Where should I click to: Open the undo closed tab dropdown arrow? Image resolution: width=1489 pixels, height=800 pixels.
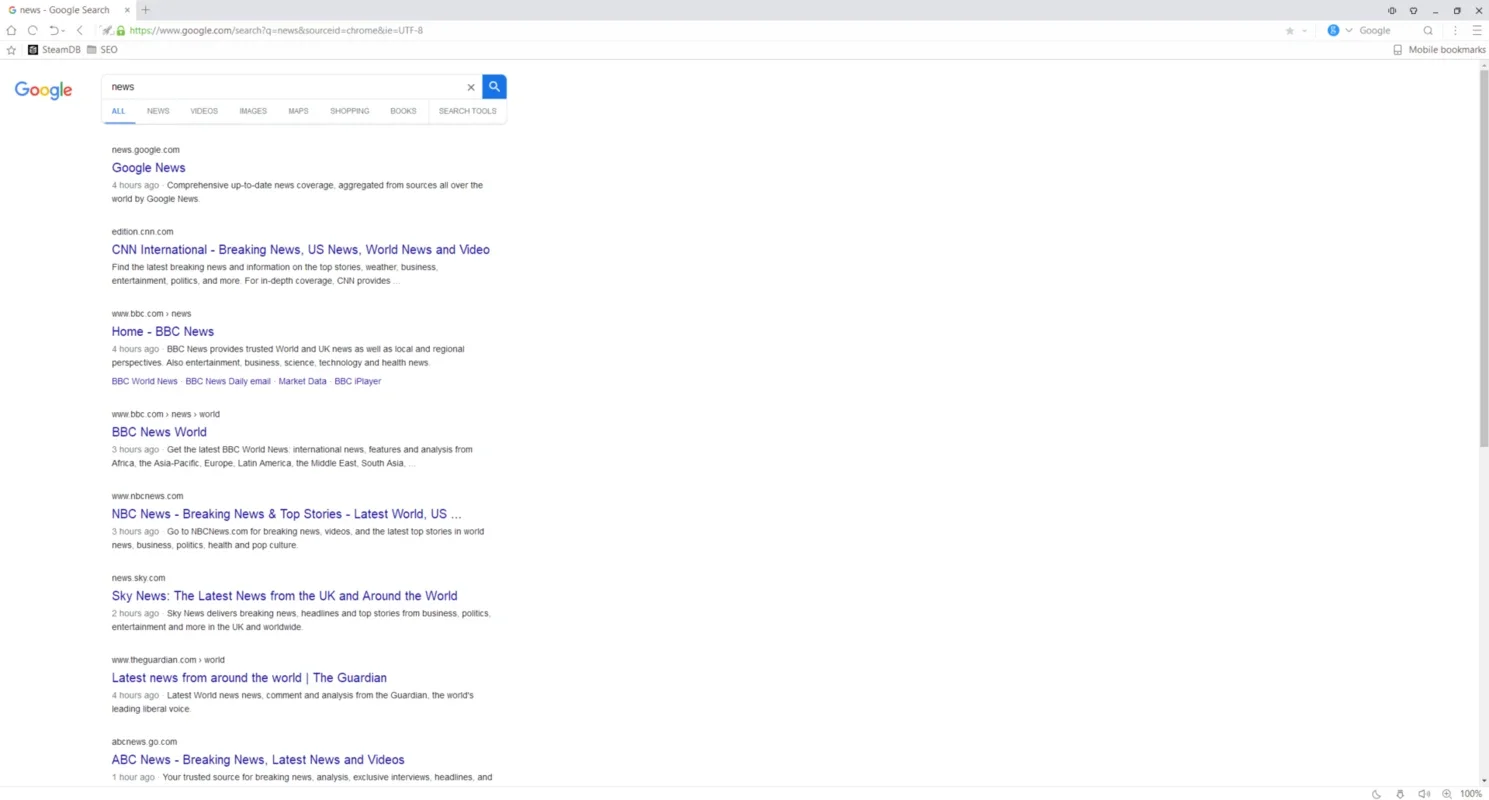coord(64,31)
